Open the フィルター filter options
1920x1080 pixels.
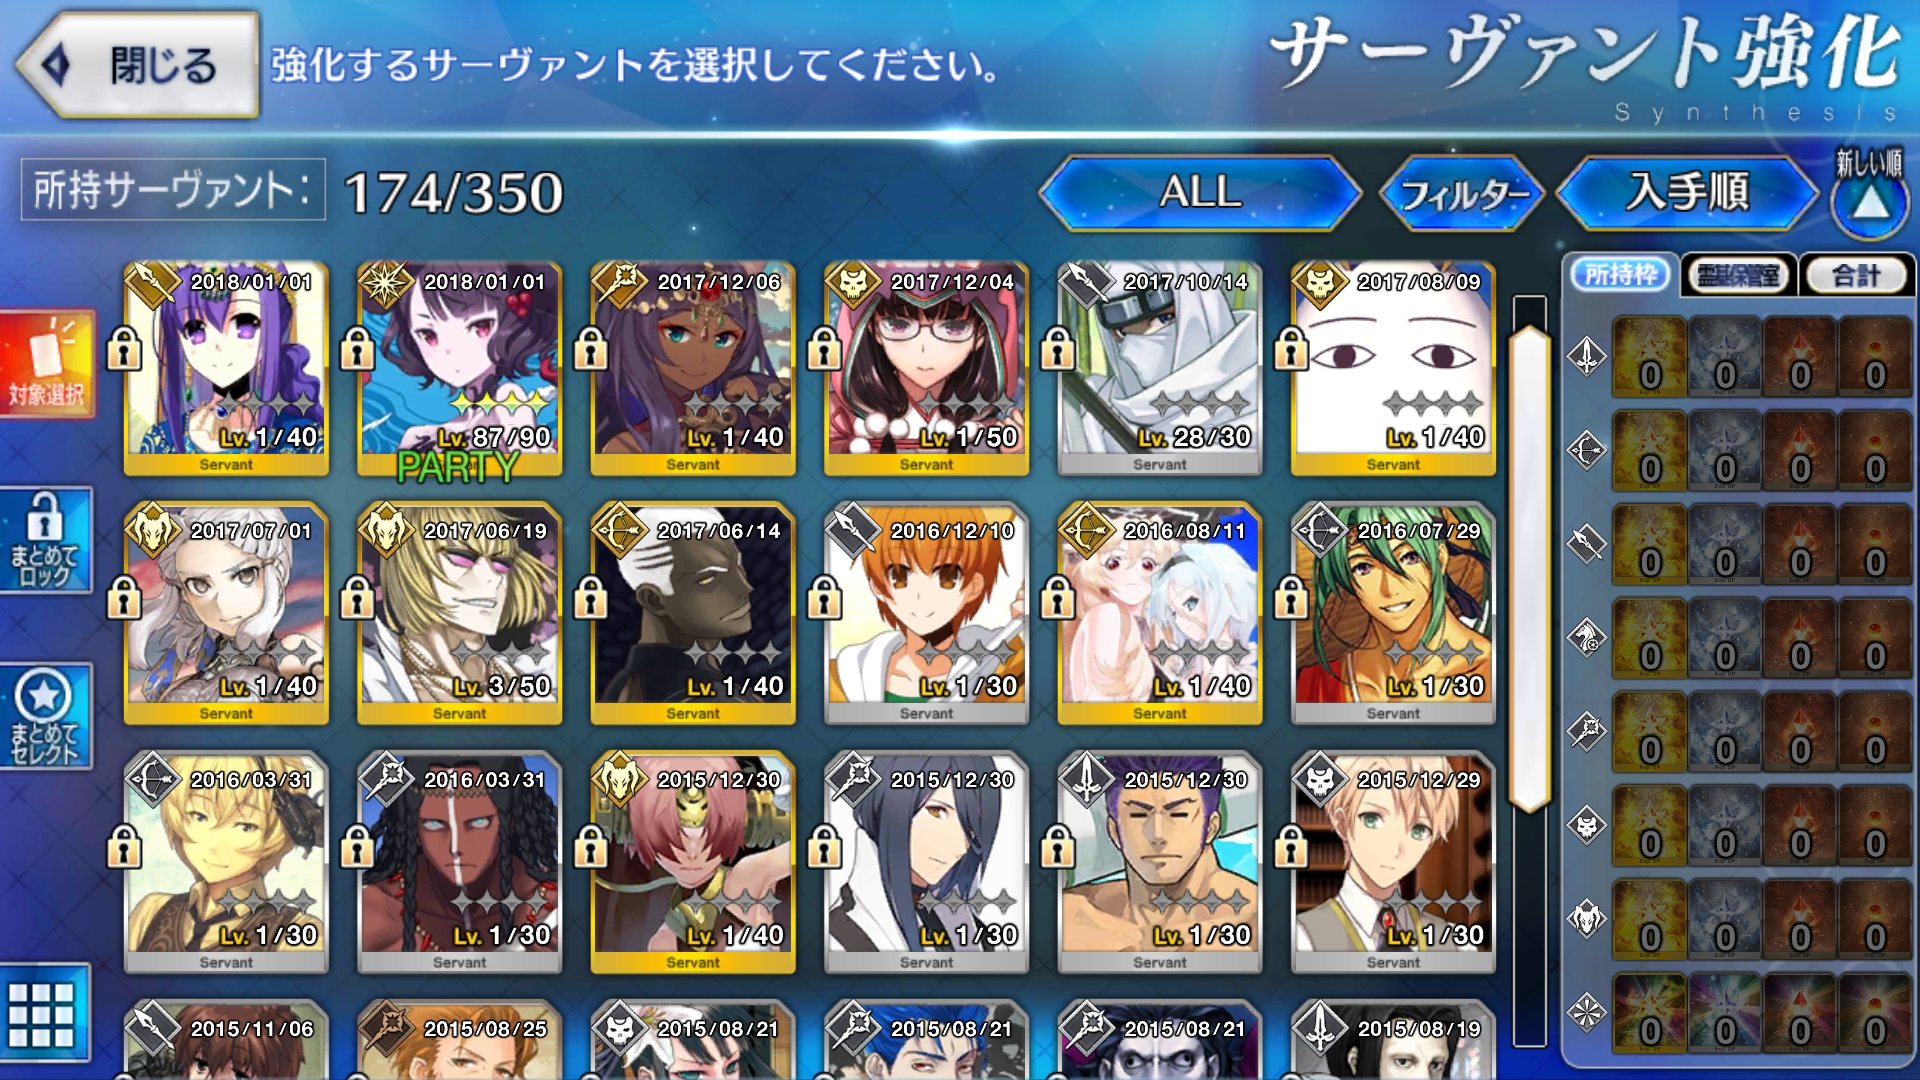1462,193
